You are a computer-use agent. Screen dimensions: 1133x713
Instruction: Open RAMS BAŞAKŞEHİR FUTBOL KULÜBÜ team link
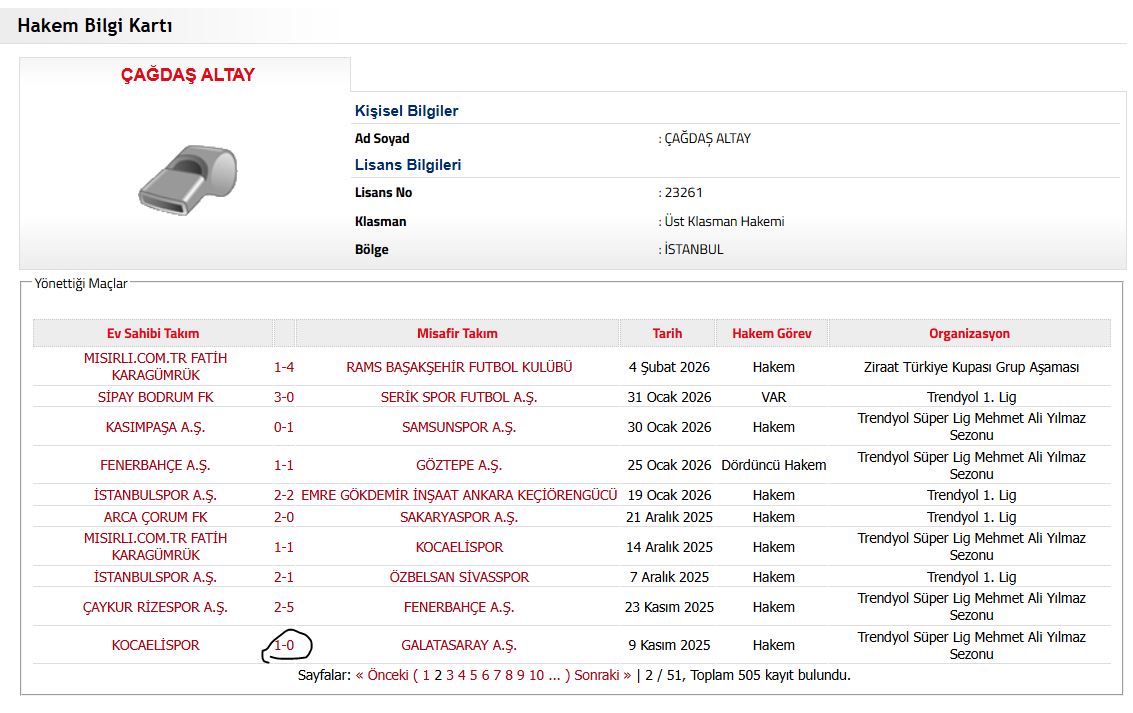(x=459, y=367)
